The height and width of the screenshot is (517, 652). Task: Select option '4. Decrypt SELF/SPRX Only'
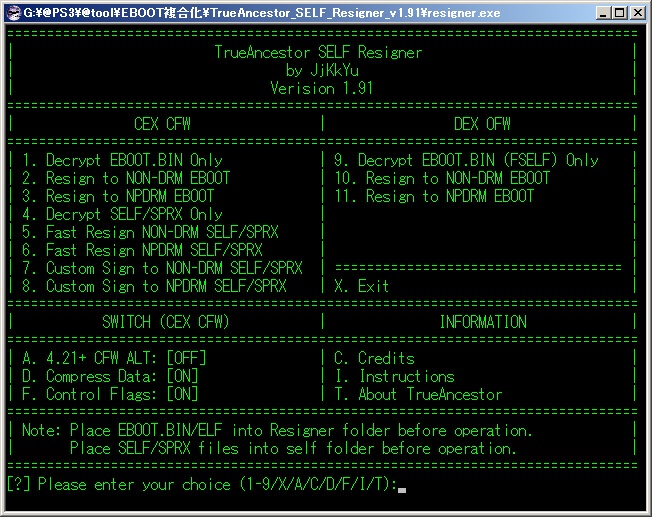tap(122, 214)
